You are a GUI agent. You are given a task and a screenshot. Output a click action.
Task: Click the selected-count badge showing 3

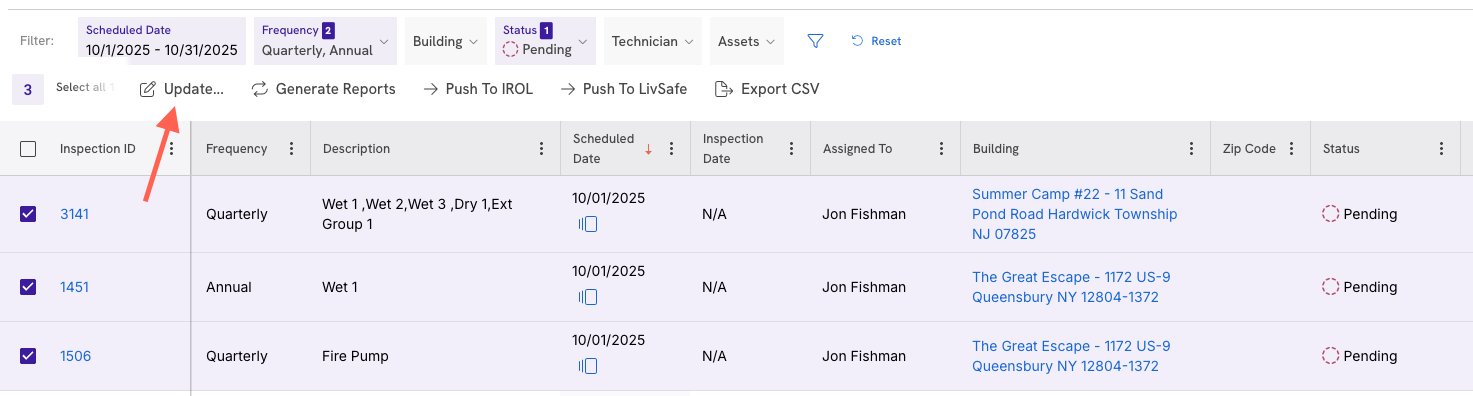[27, 89]
